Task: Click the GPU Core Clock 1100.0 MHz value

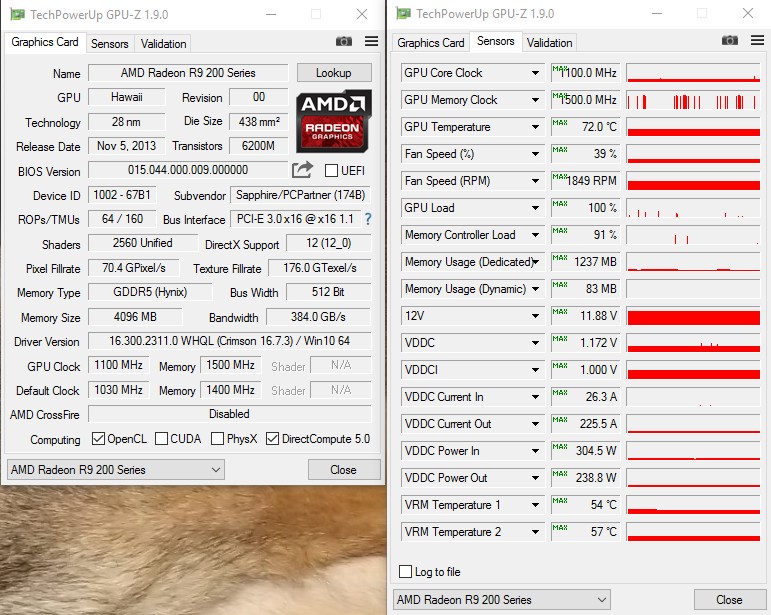Action: click(585, 73)
